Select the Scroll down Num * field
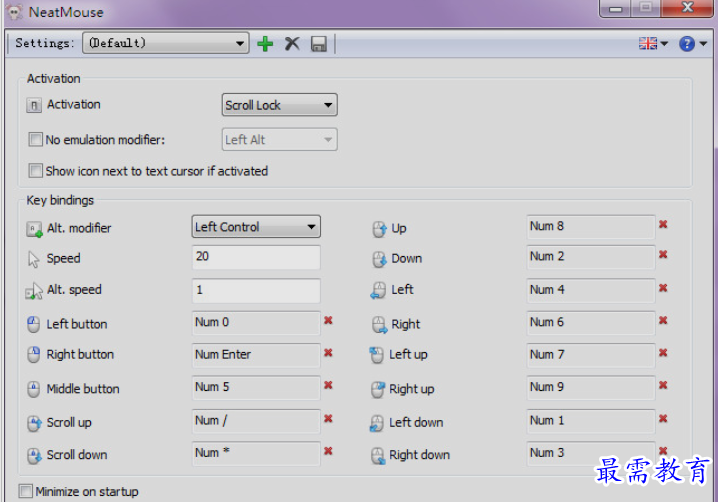Image resolution: width=718 pixels, height=502 pixels. point(256,453)
